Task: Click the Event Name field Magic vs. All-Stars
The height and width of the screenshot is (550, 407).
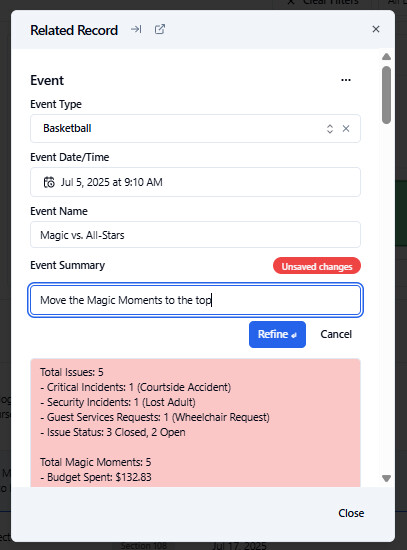Action: coord(195,235)
